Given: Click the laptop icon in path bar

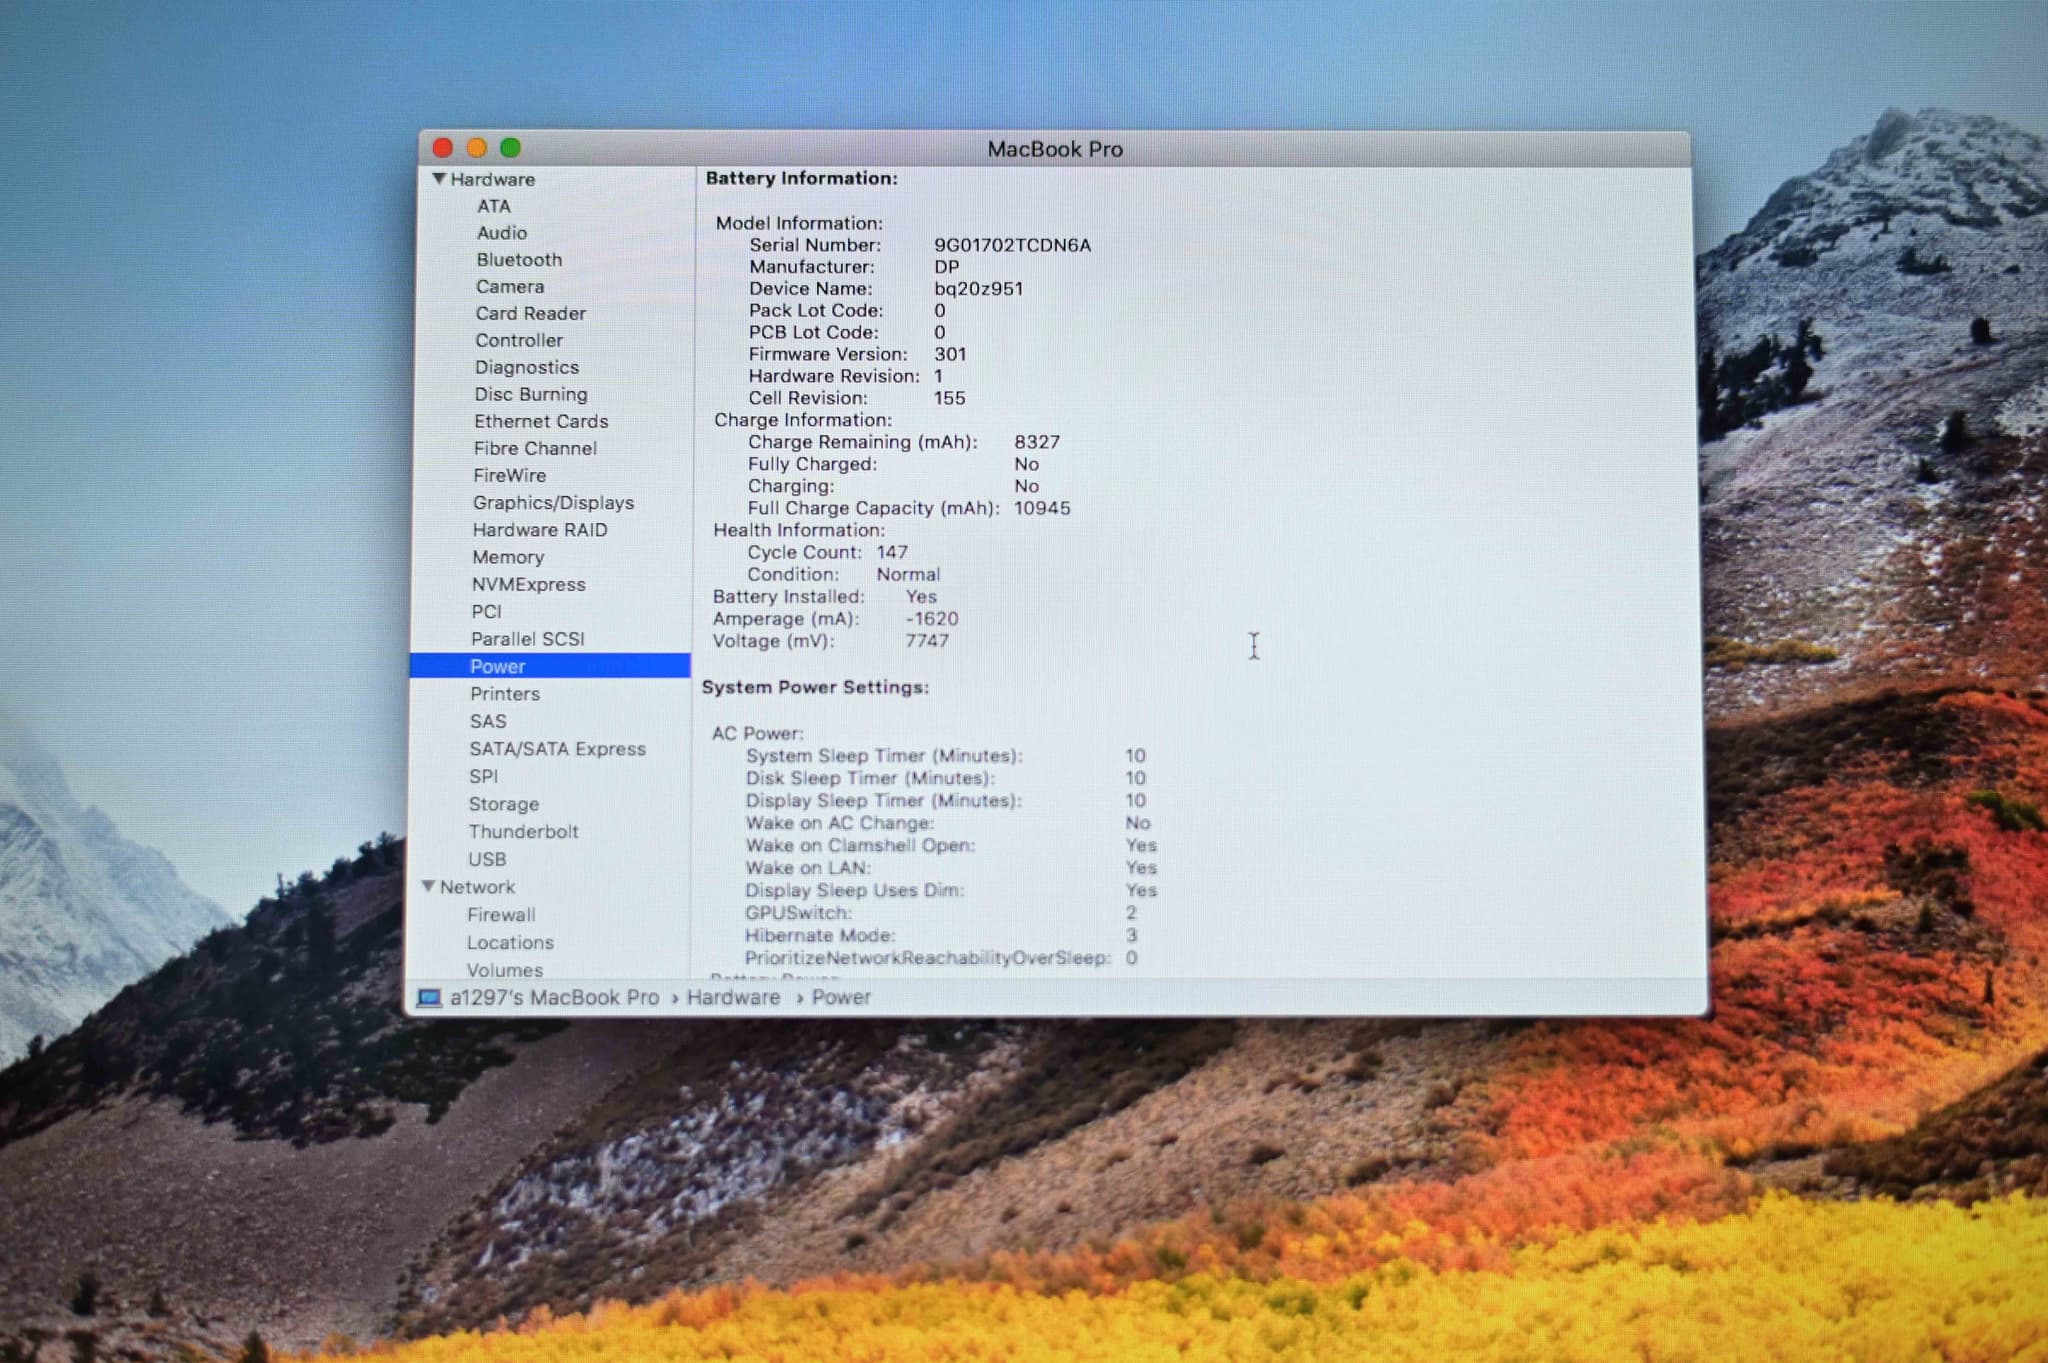Looking at the screenshot, I should (x=430, y=998).
